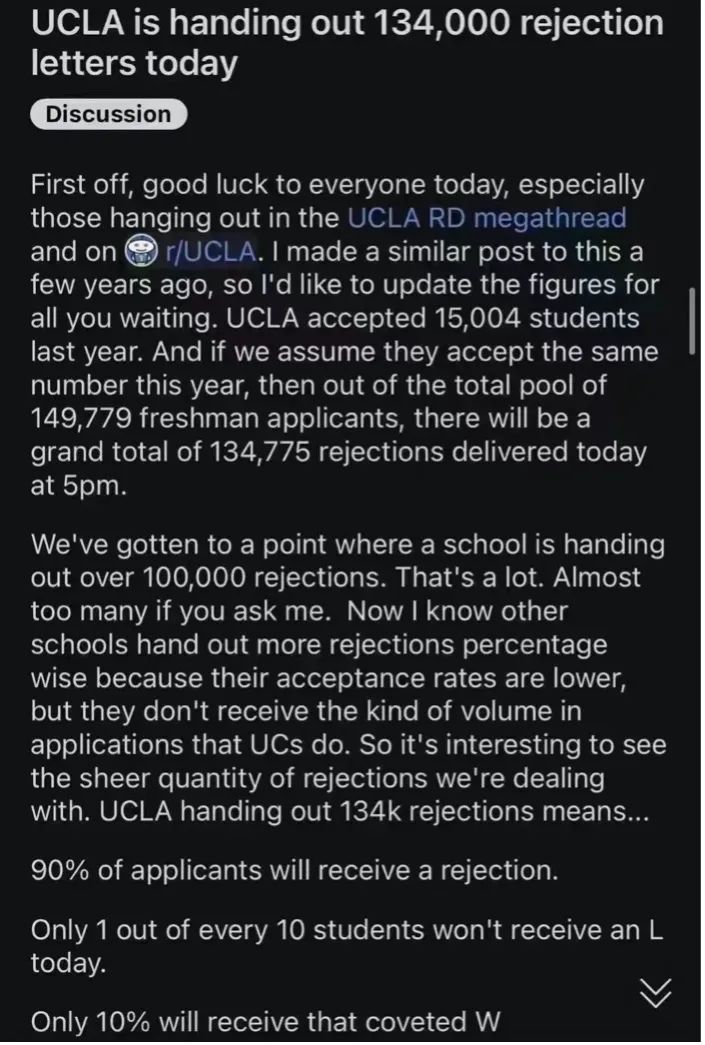Click the 'Only 1 out of every 10 students' line

(x=347, y=946)
